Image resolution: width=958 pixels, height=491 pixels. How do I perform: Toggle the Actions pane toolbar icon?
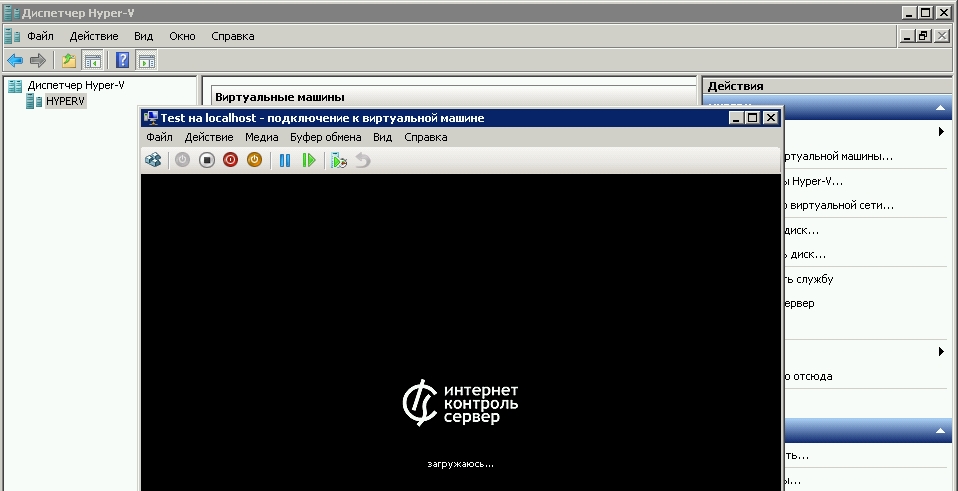[x=147, y=60]
